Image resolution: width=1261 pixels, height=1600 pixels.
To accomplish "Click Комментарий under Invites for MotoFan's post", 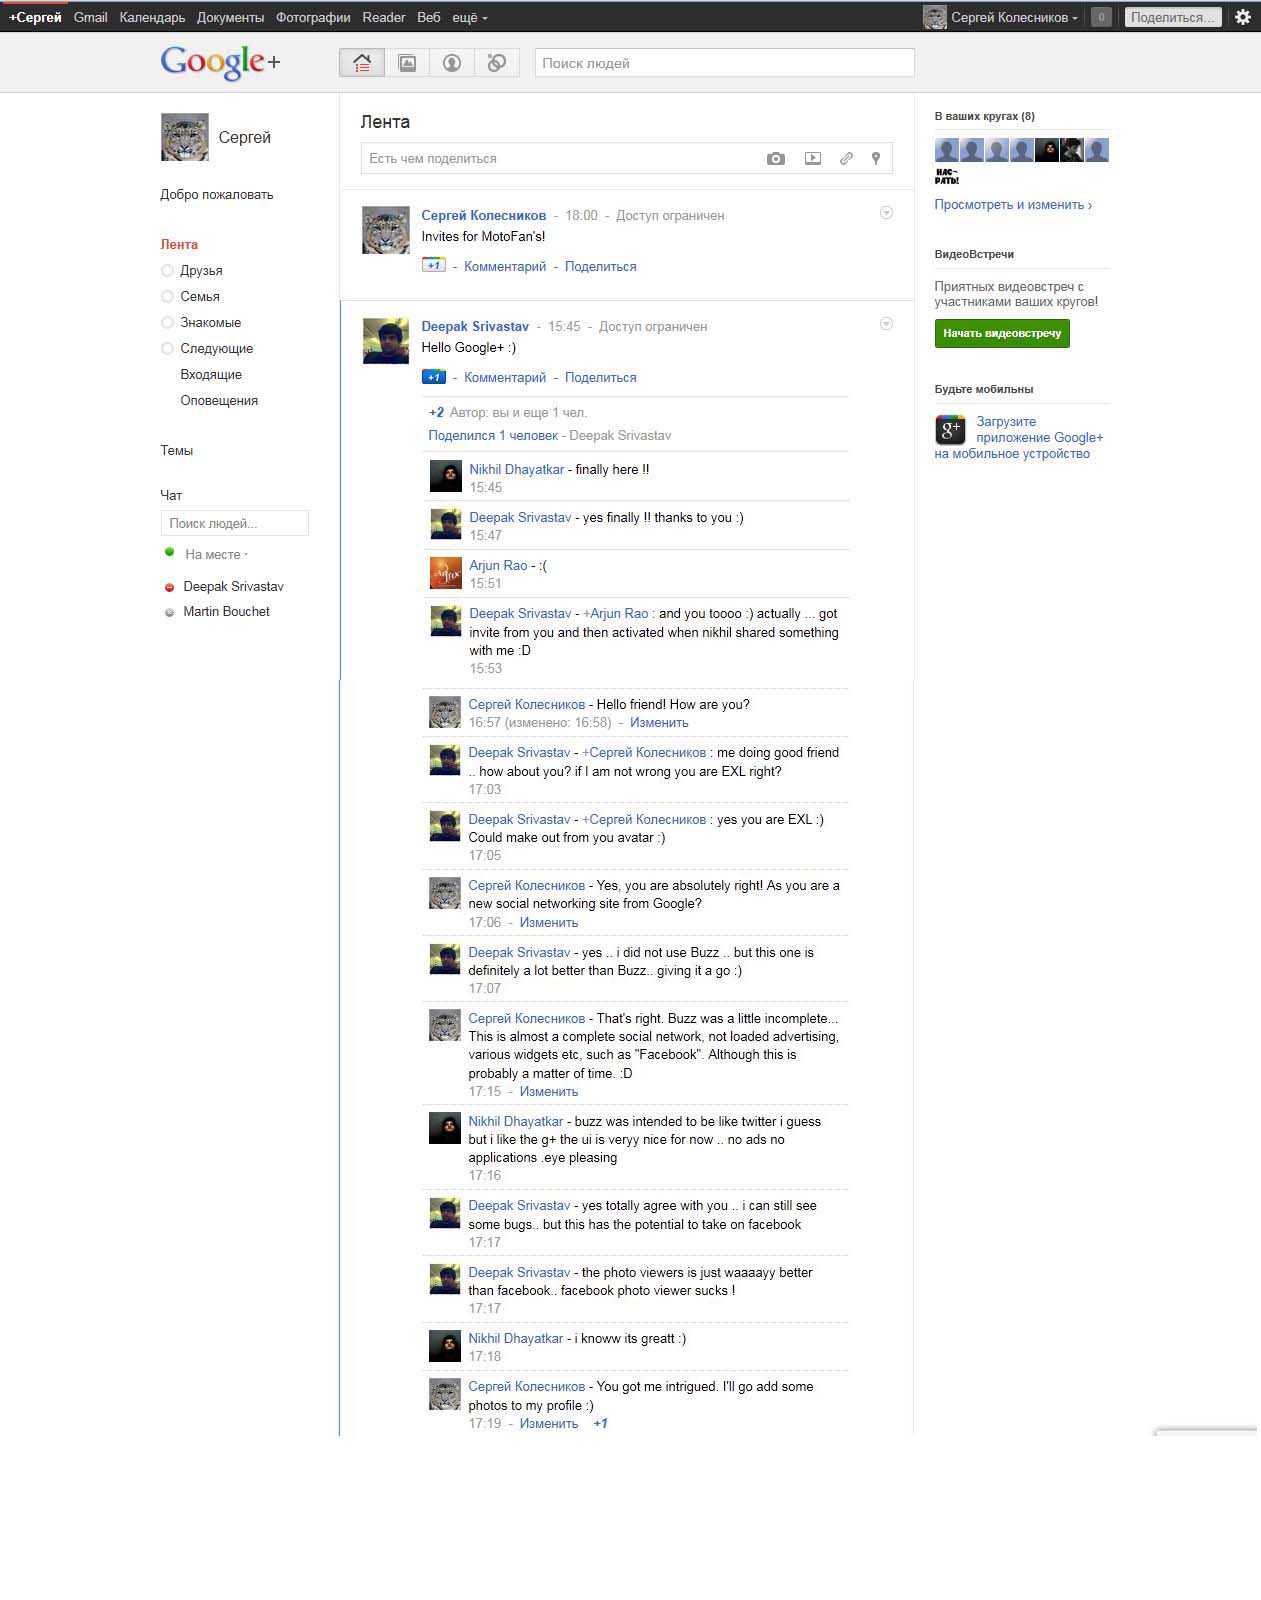I will pyautogui.click(x=505, y=267).
